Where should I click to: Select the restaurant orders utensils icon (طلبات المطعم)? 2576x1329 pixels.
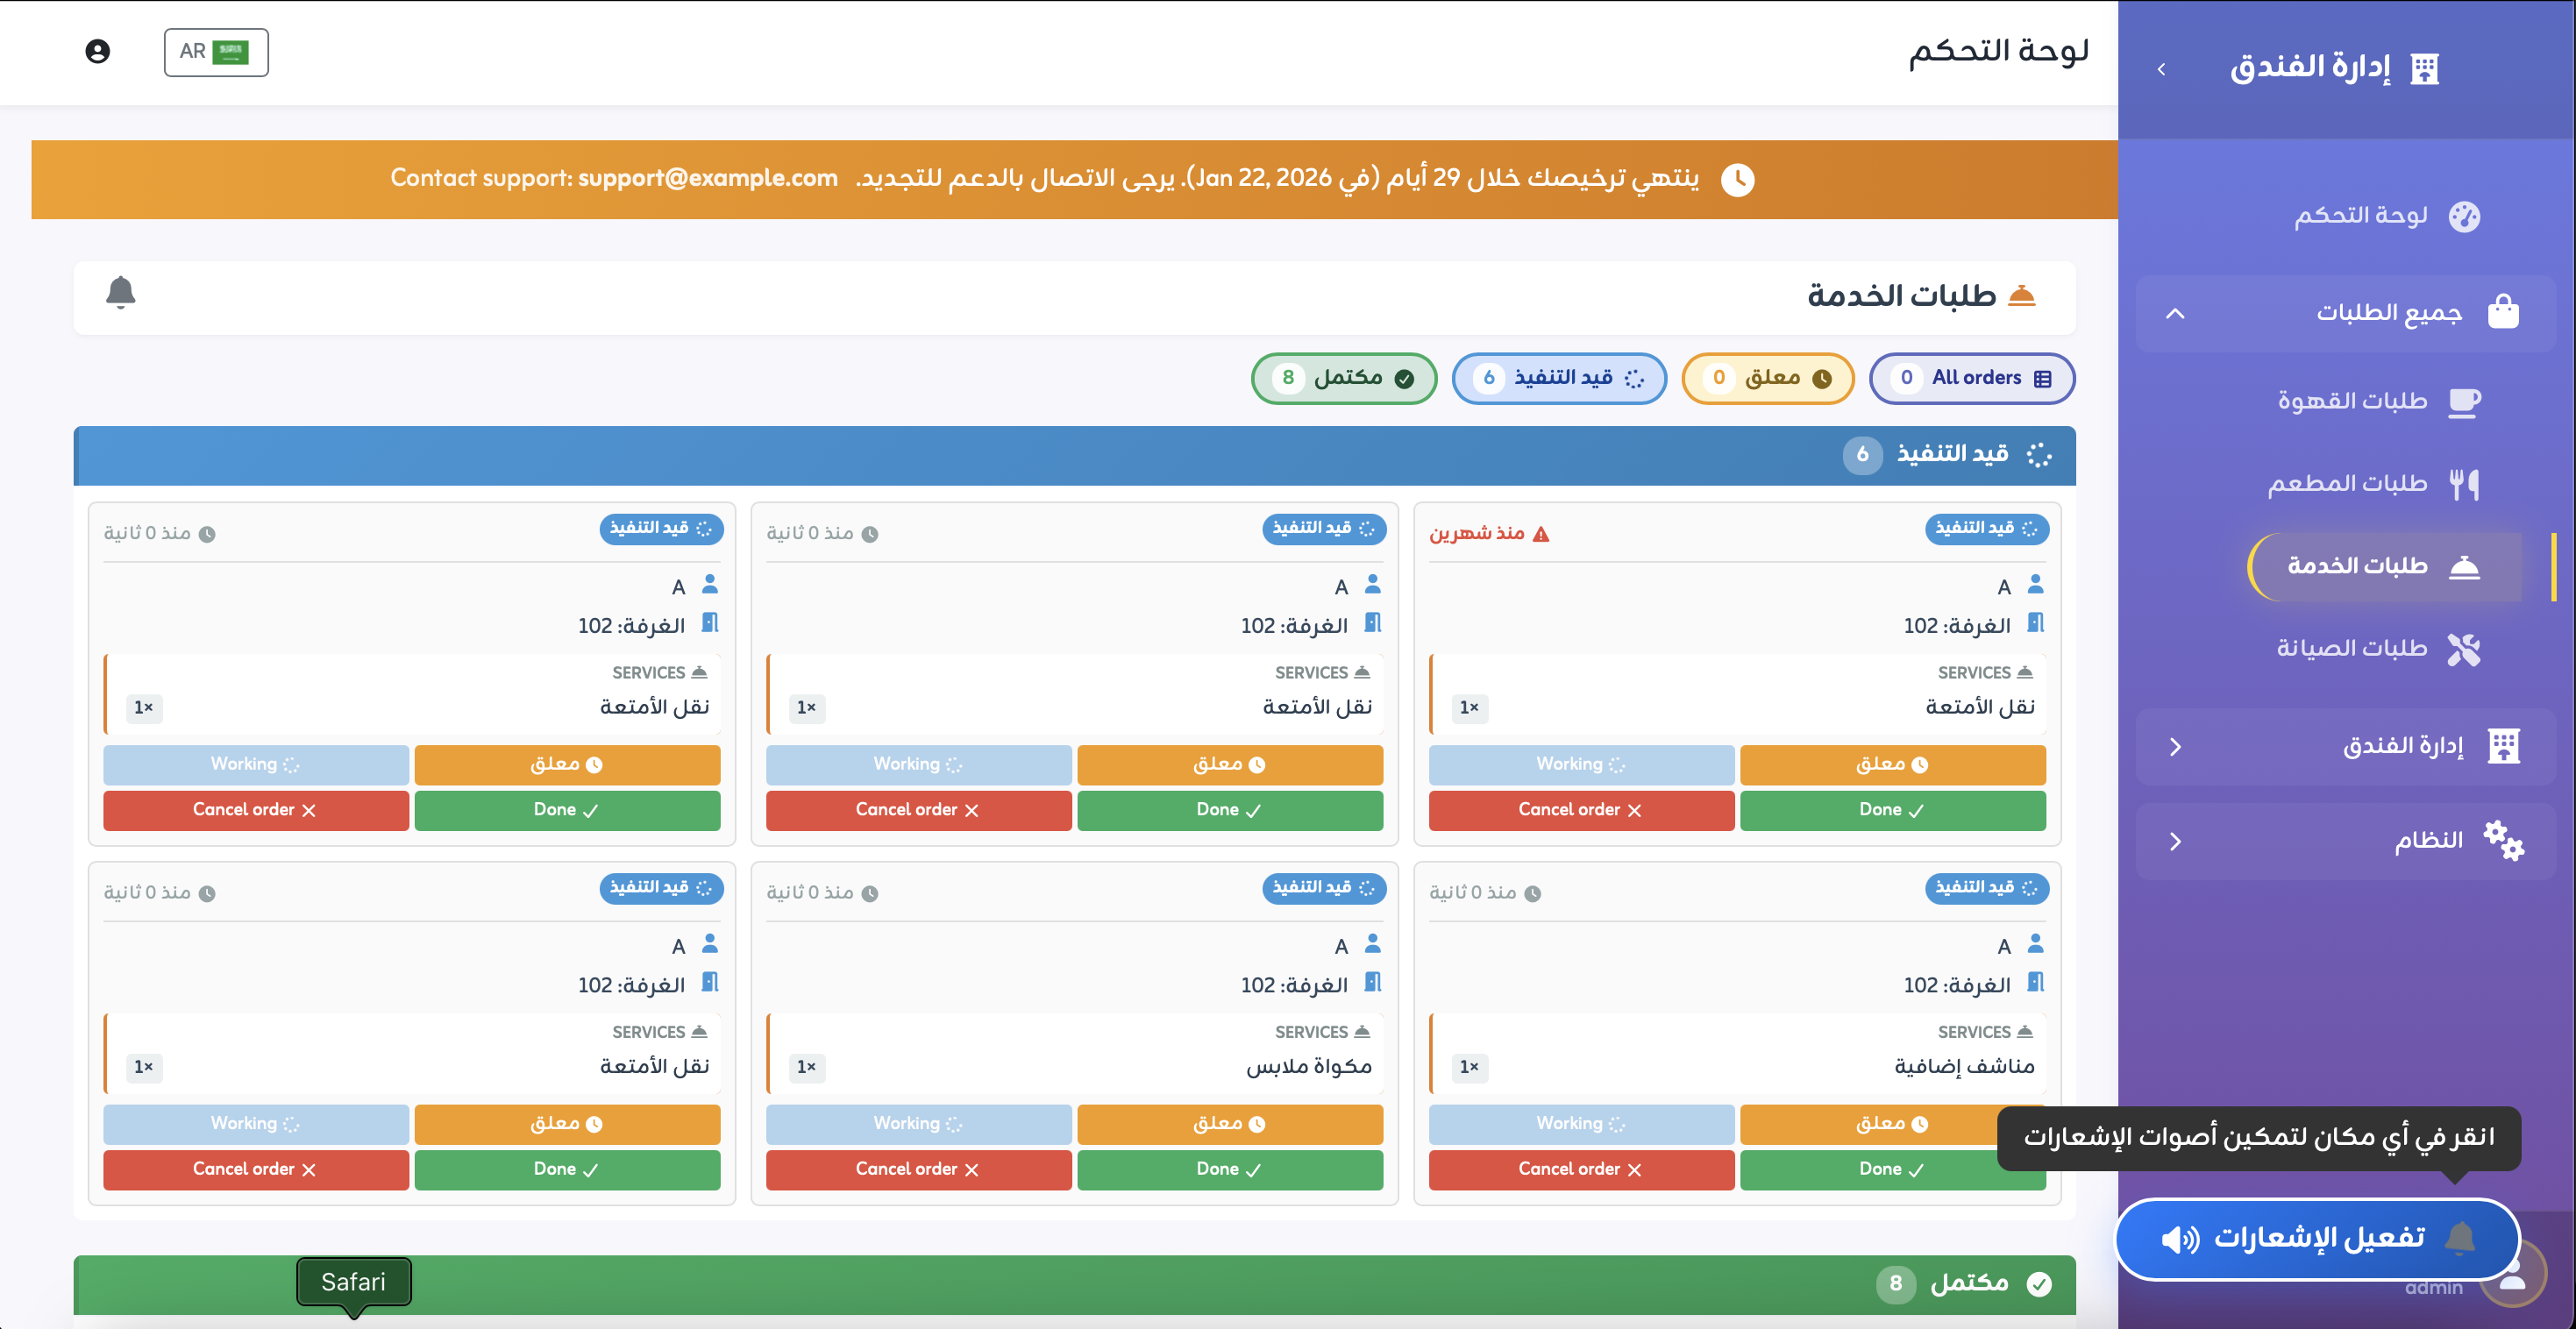click(2466, 483)
